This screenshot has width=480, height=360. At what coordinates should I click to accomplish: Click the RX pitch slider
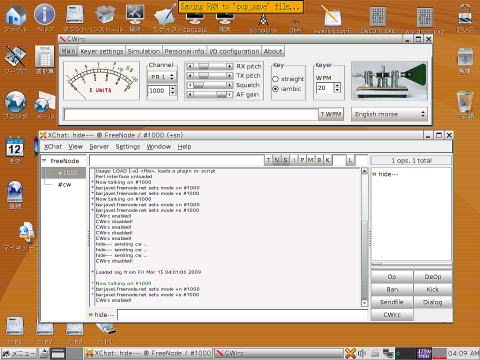[210, 66]
